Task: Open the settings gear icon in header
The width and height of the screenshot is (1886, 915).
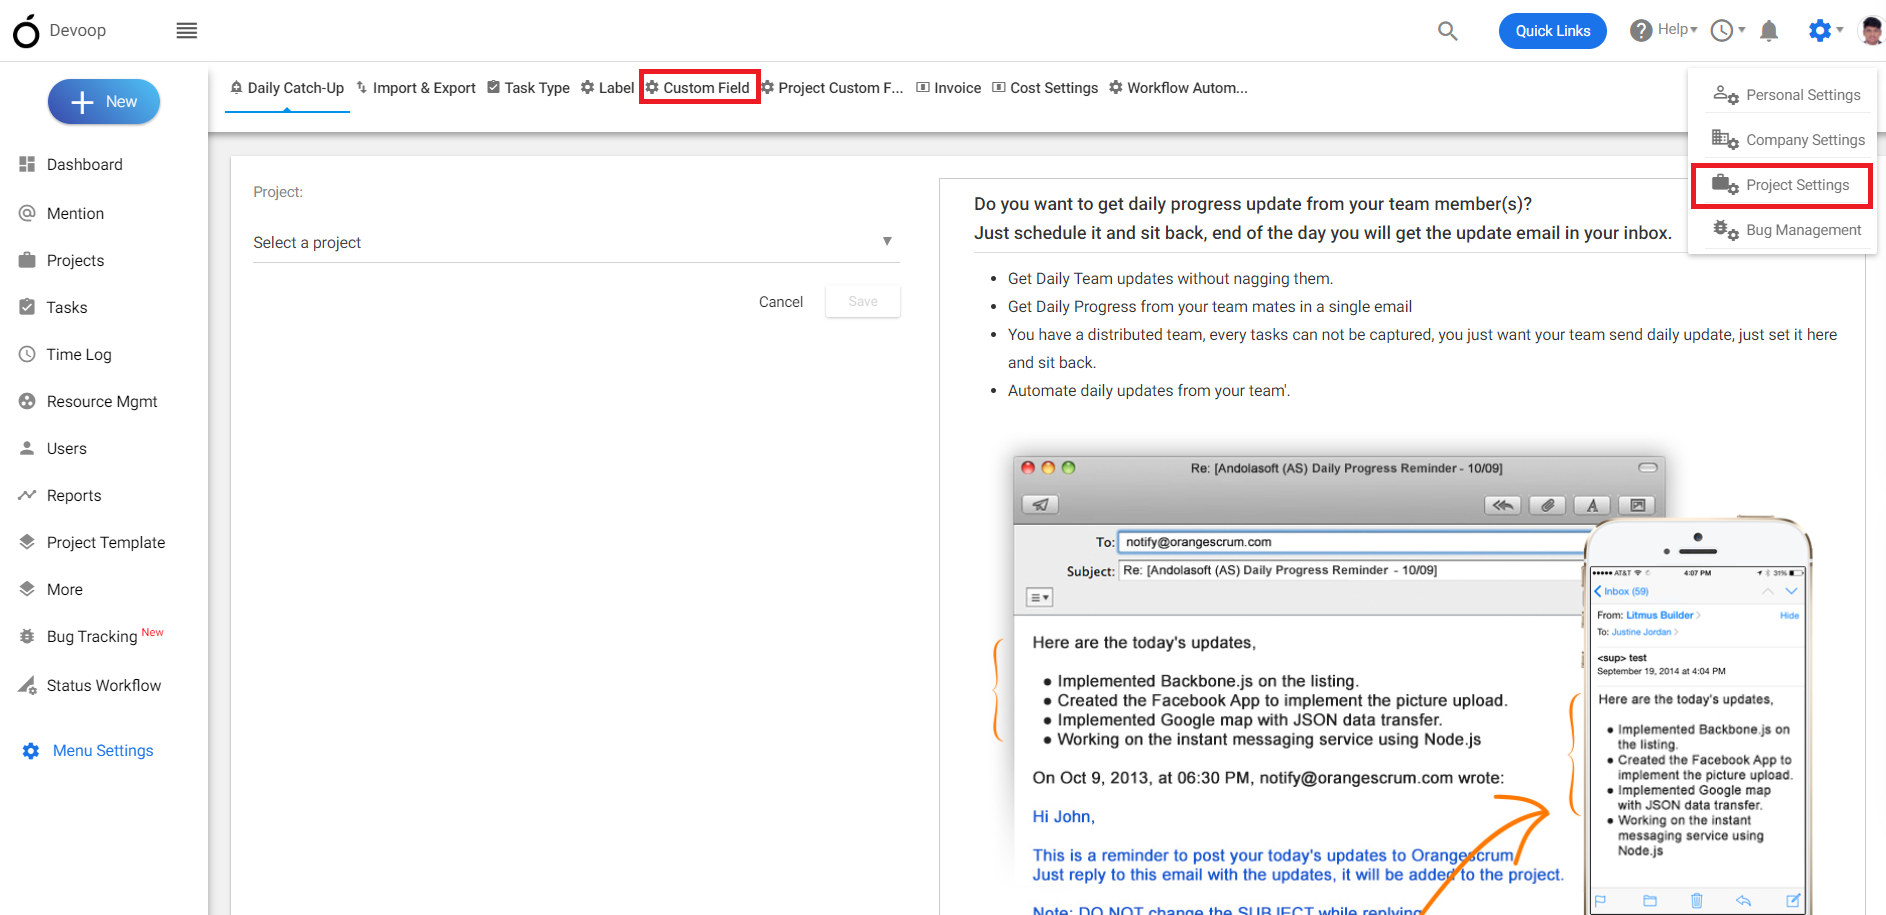Action: click(x=1820, y=31)
